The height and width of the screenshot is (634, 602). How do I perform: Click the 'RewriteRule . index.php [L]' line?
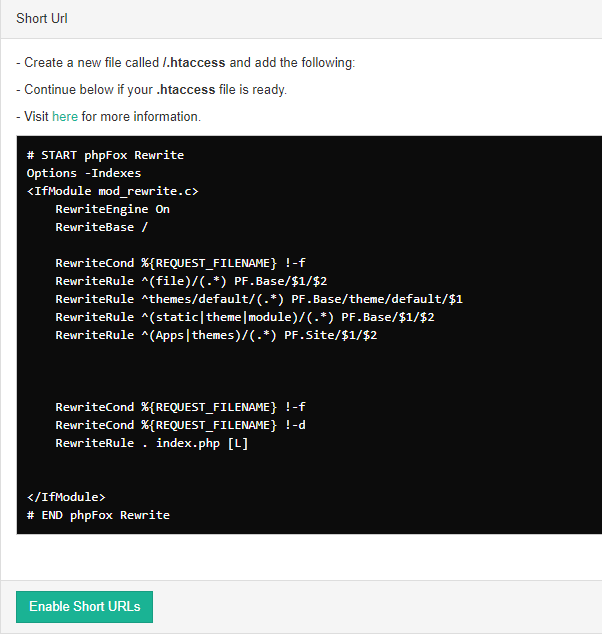(x=151, y=443)
